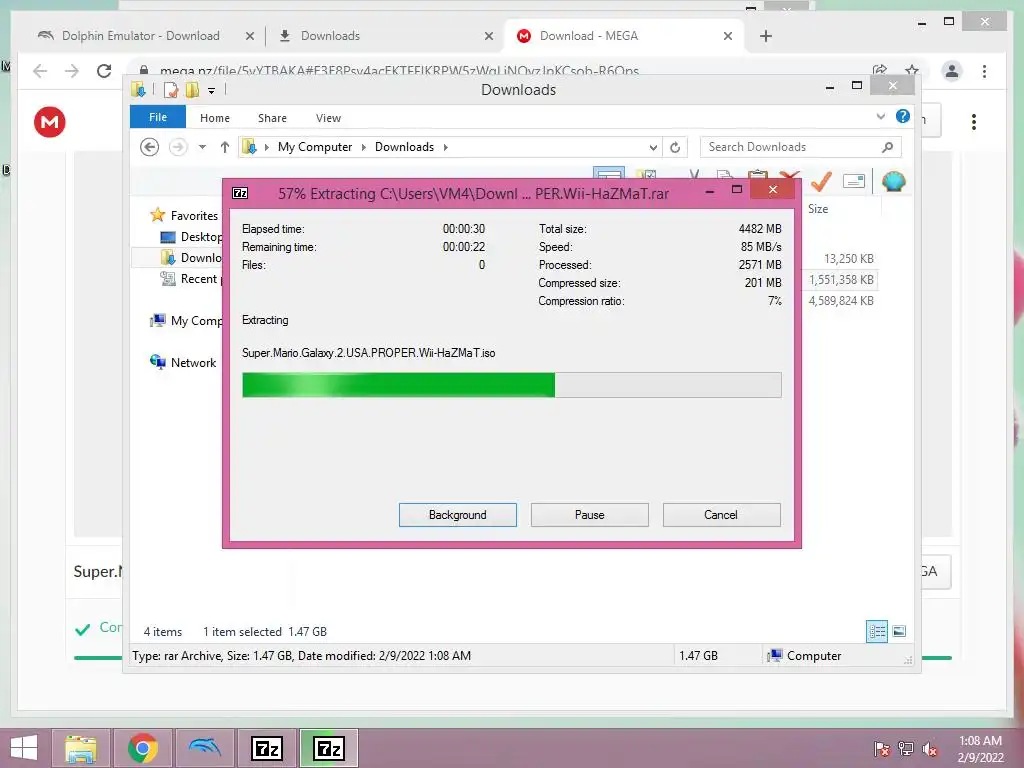Click the extraction progress bar

tap(511, 385)
